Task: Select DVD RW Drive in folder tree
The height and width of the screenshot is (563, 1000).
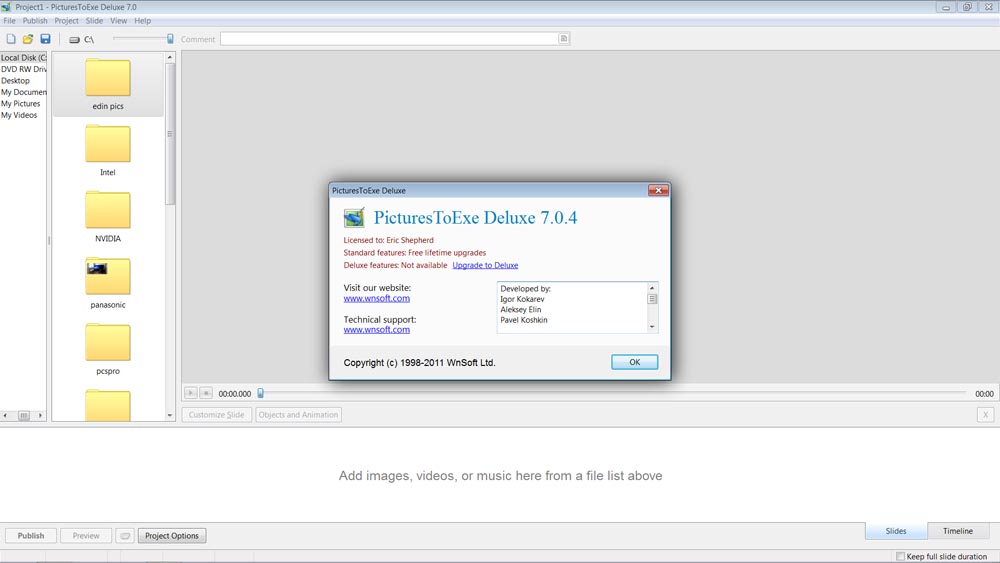Action: pyautogui.click(x=24, y=69)
